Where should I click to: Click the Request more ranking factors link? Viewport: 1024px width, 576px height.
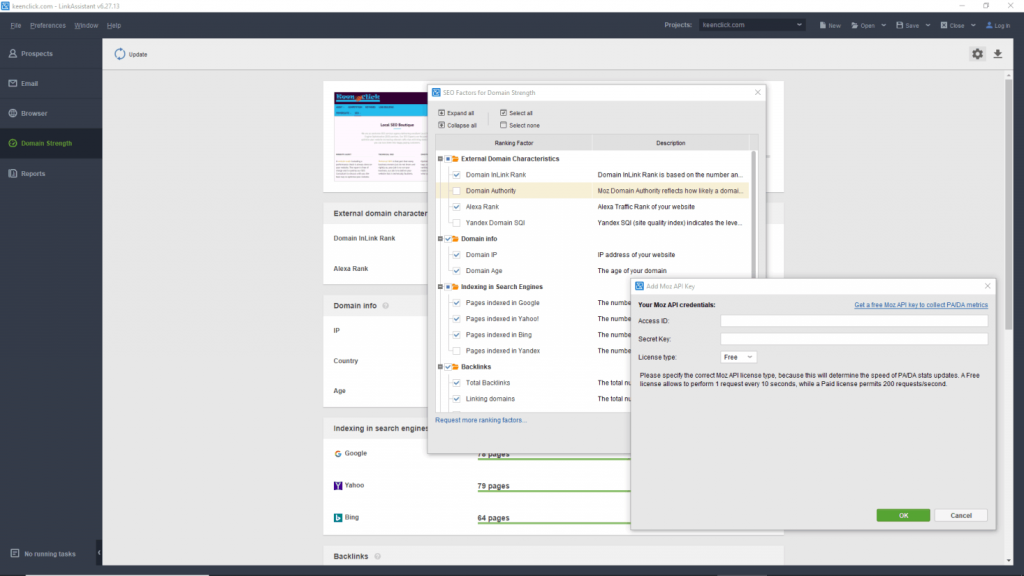click(x=481, y=420)
